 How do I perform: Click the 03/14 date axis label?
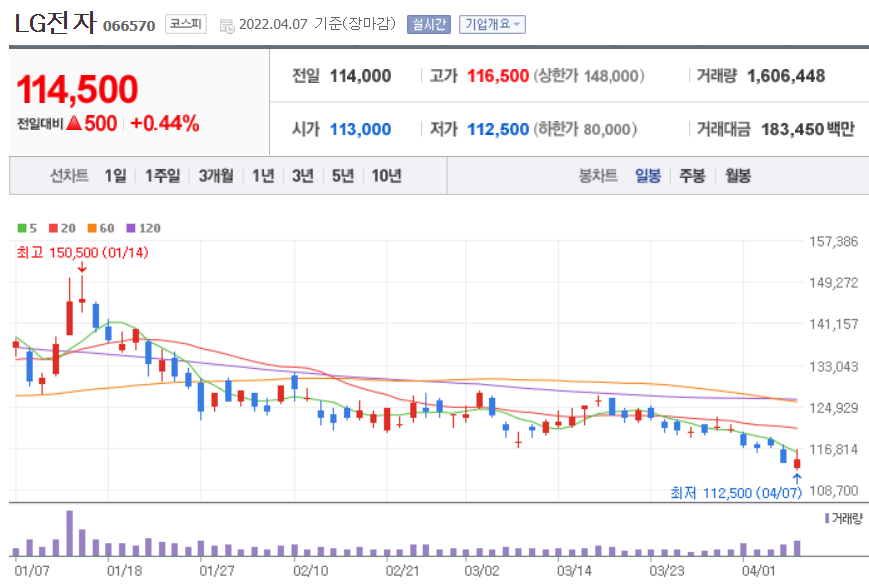[574, 571]
